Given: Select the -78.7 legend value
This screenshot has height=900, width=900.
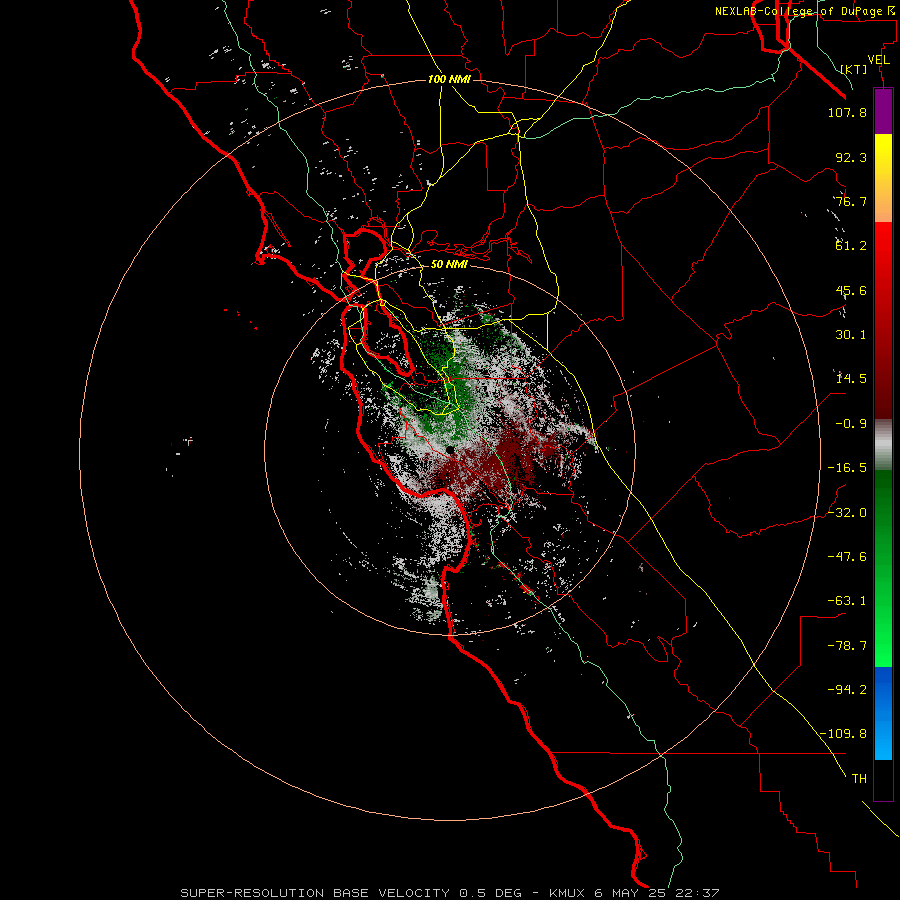Looking at the screenshot, I should [847, 646].
